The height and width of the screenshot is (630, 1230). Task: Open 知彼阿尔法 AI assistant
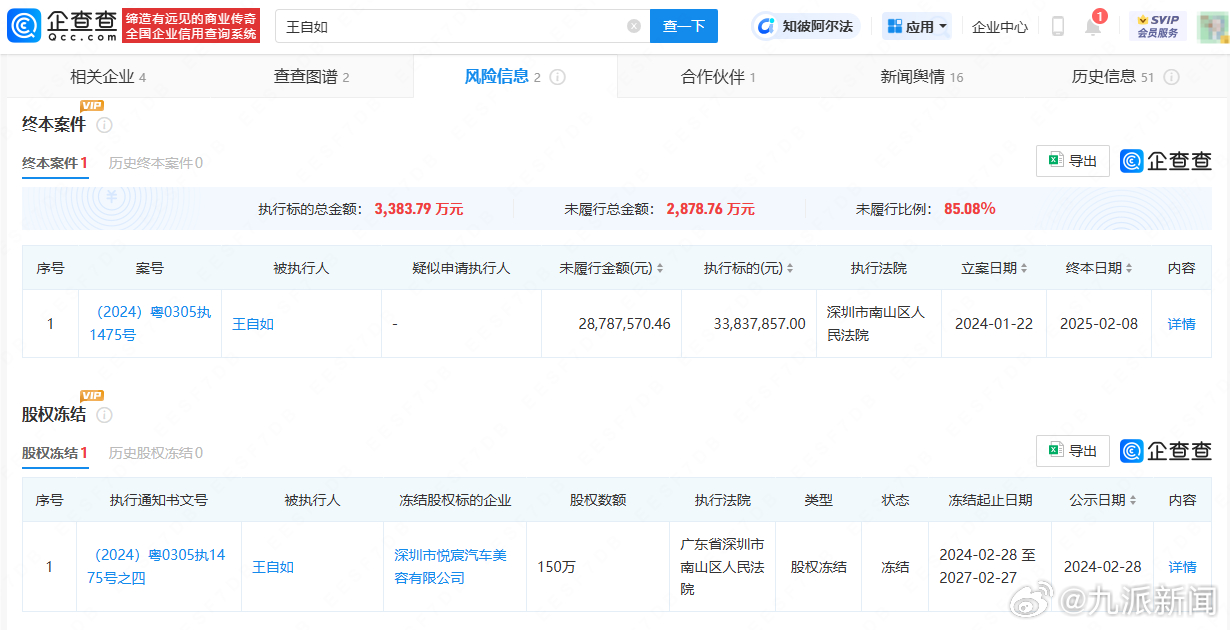[x=805, y=26]
